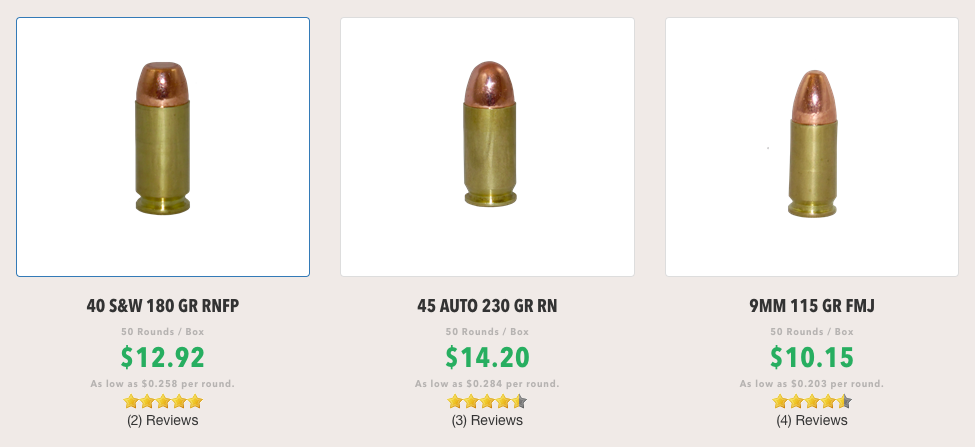
Task: Open the 40 S&W 180 GR RNFP product image
Action: tap(163, 147)
